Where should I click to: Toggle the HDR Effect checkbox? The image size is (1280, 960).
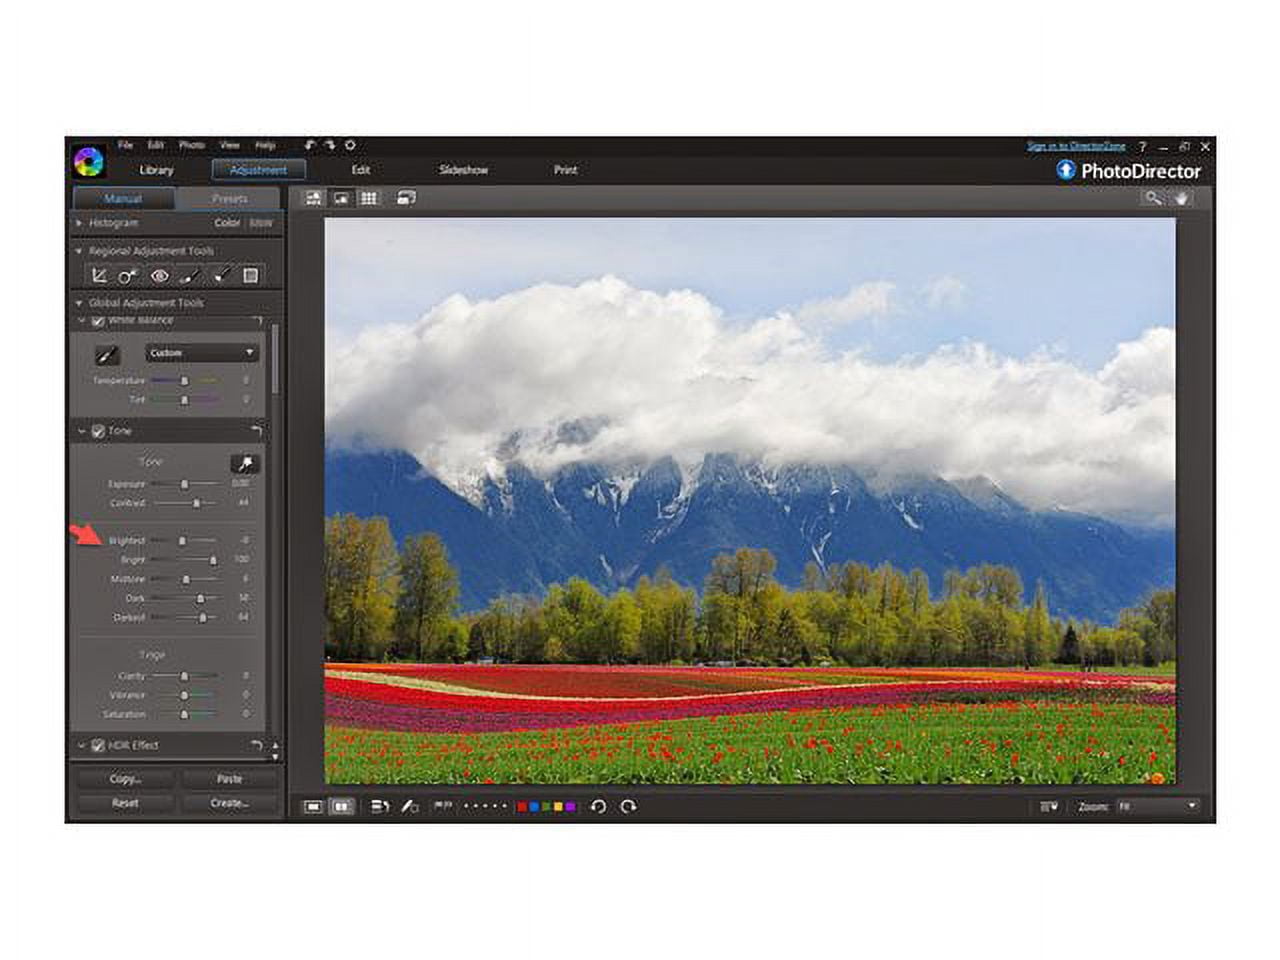tap(98, 746)
